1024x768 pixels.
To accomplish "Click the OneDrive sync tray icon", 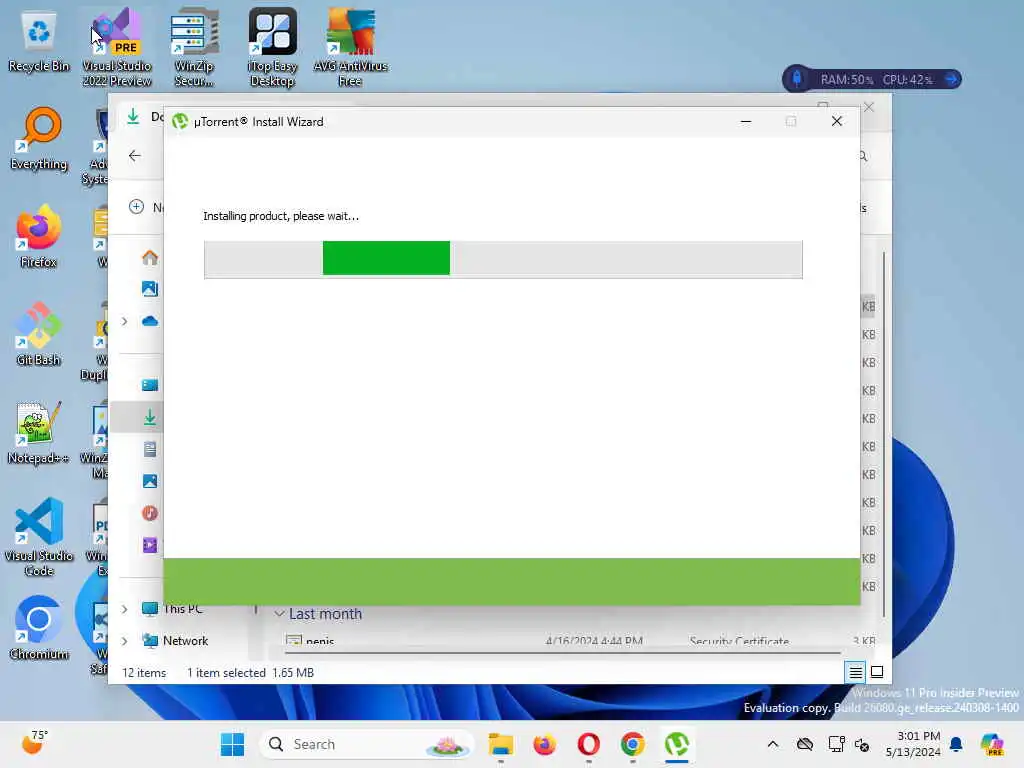I will click(x=805, y=744).
